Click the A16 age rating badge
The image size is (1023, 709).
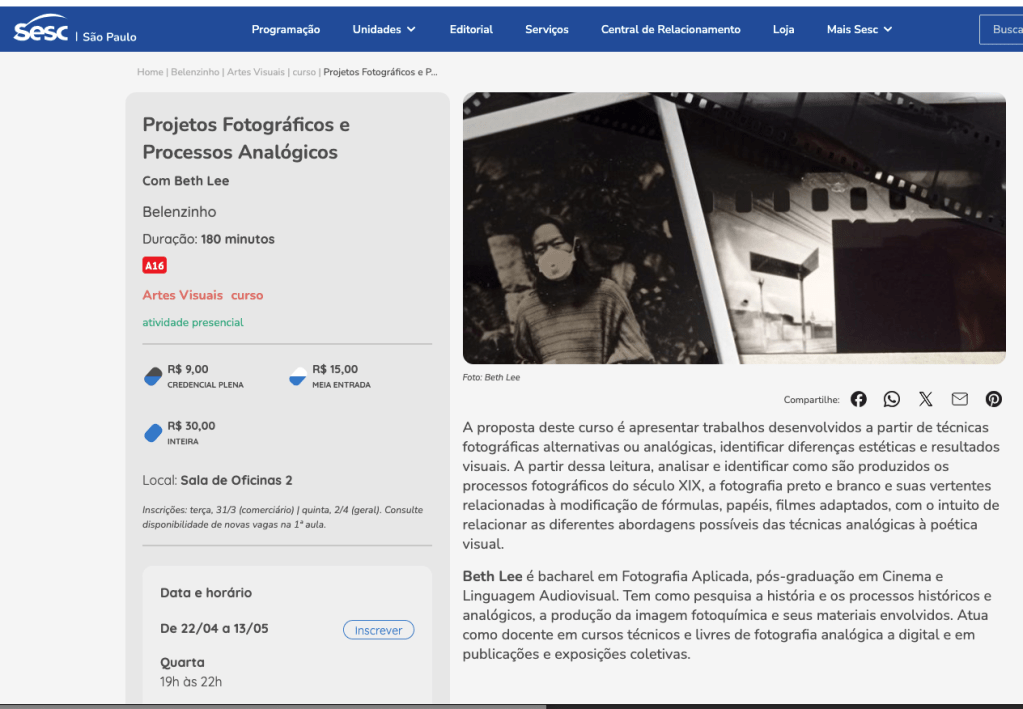tap(154, 266)
